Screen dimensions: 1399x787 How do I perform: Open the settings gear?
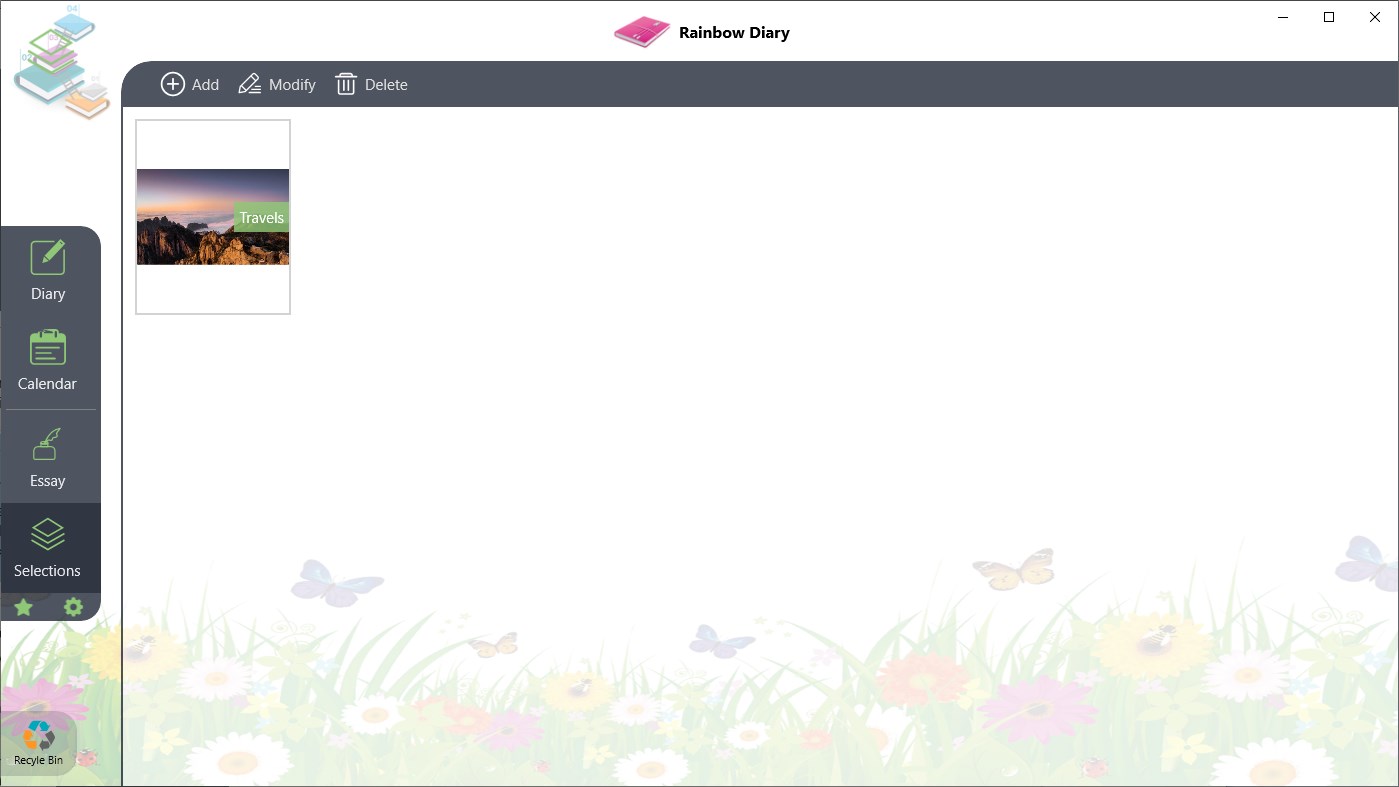[x=72, y=607]
